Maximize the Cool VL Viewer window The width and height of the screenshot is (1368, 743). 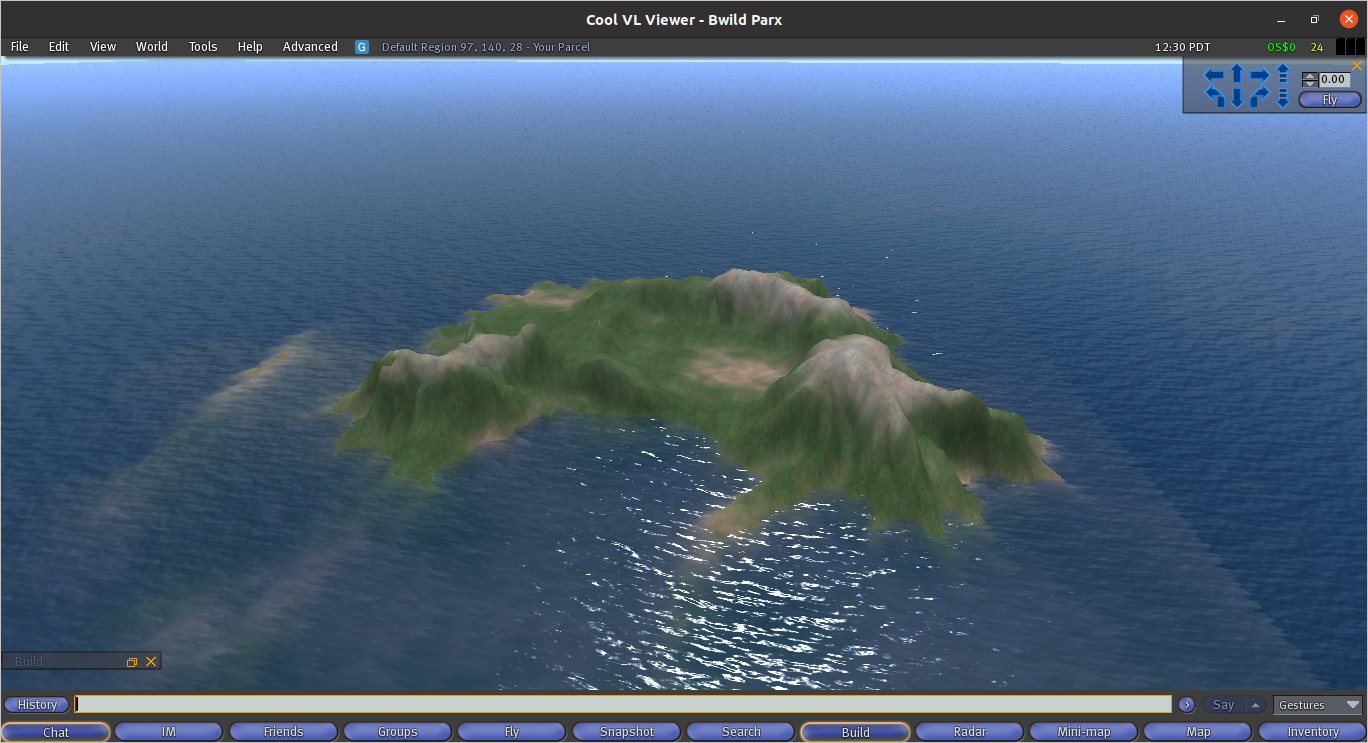[1314, 20]
